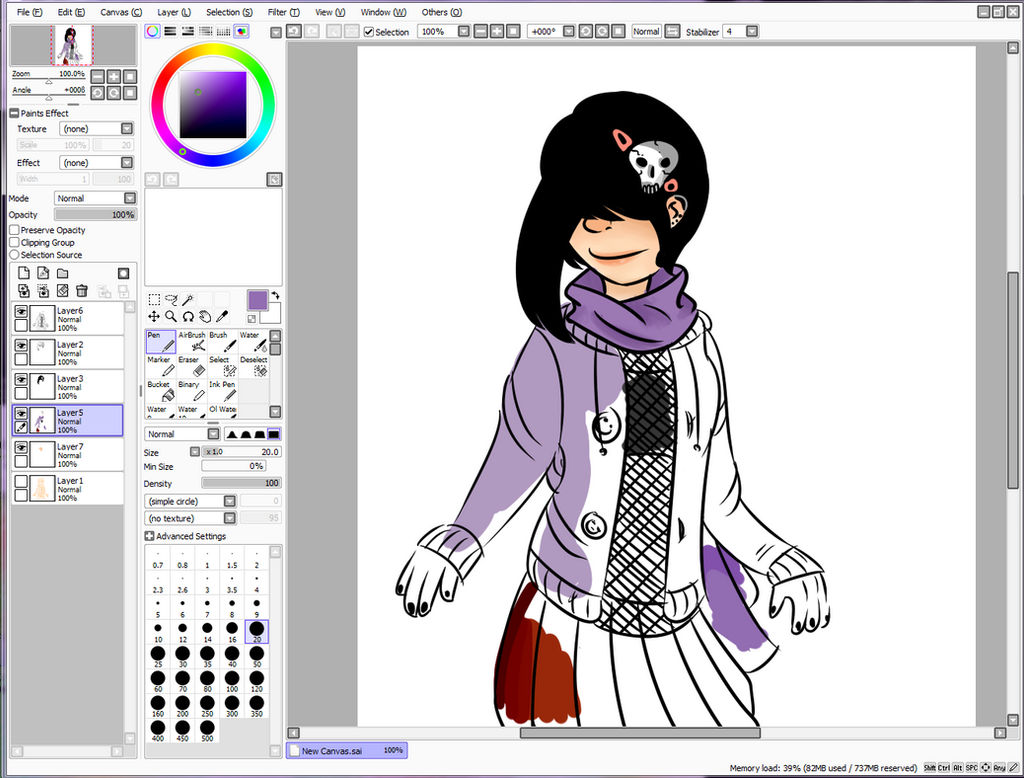Switch to New Canvas.sai document tab
Image resolution: width=1024 pixels, height=778 pixels.
pos(347,751)
